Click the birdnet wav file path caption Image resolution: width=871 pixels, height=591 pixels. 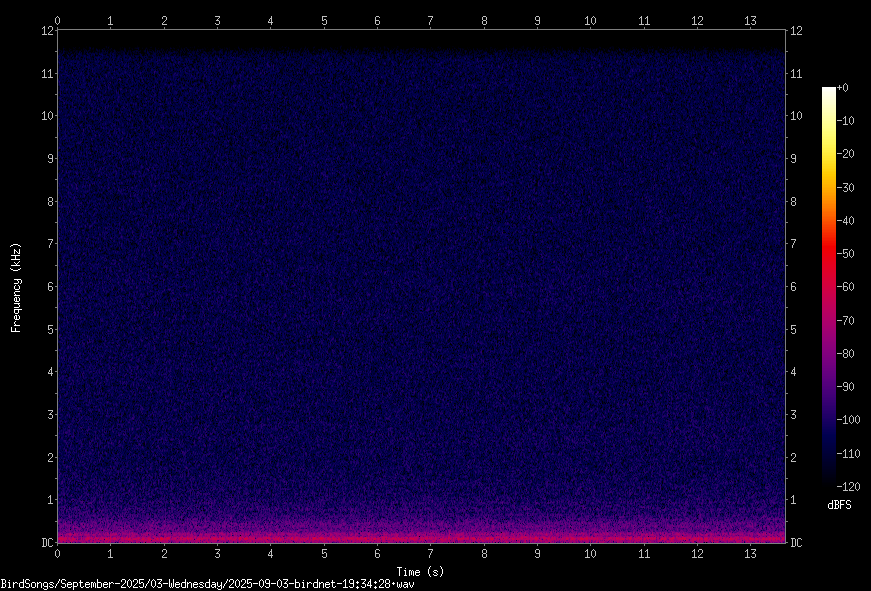[207, 584]
